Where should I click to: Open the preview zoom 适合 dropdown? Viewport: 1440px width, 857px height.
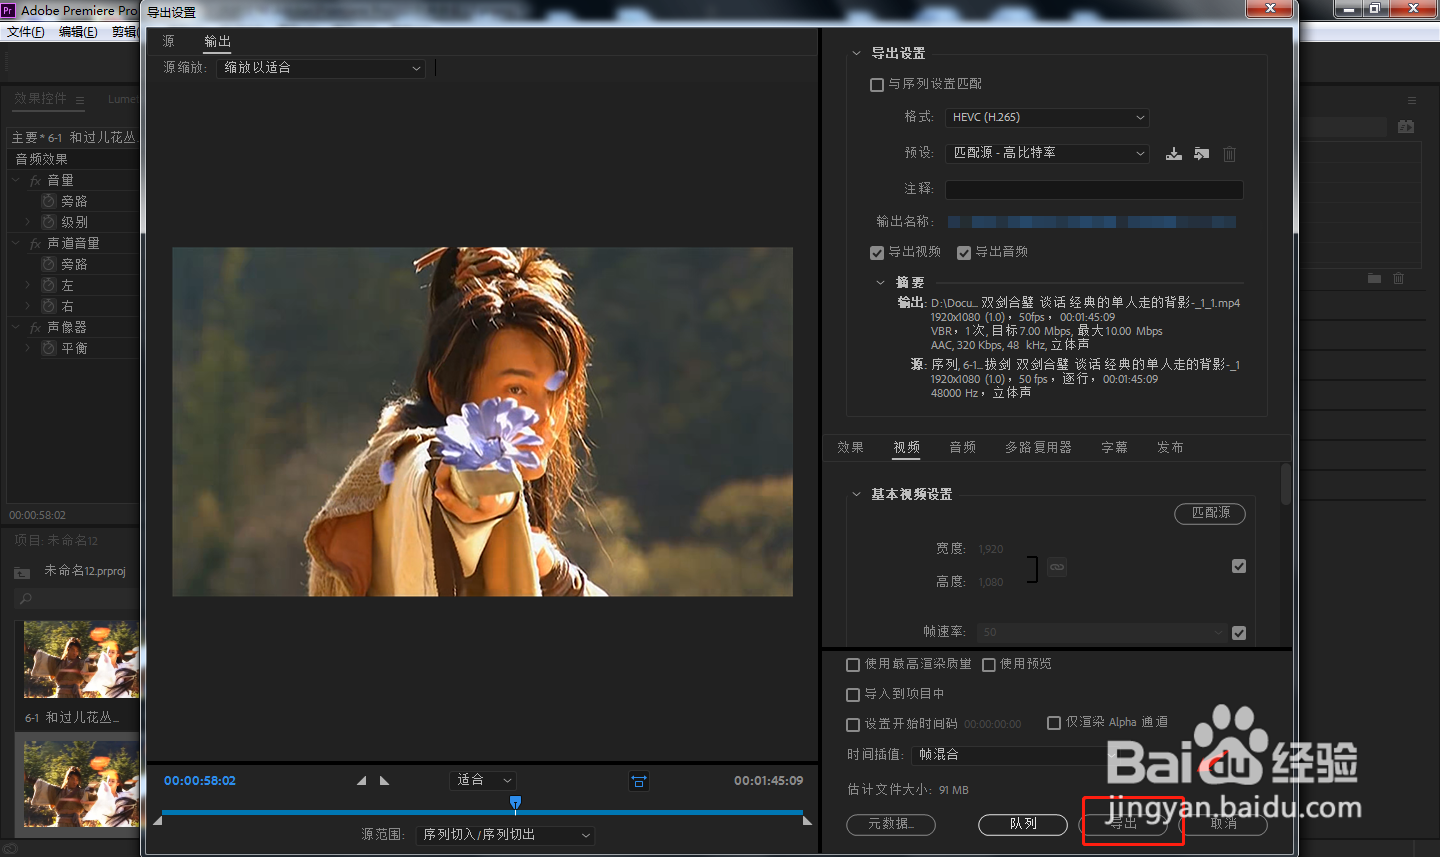pos(483,780)
